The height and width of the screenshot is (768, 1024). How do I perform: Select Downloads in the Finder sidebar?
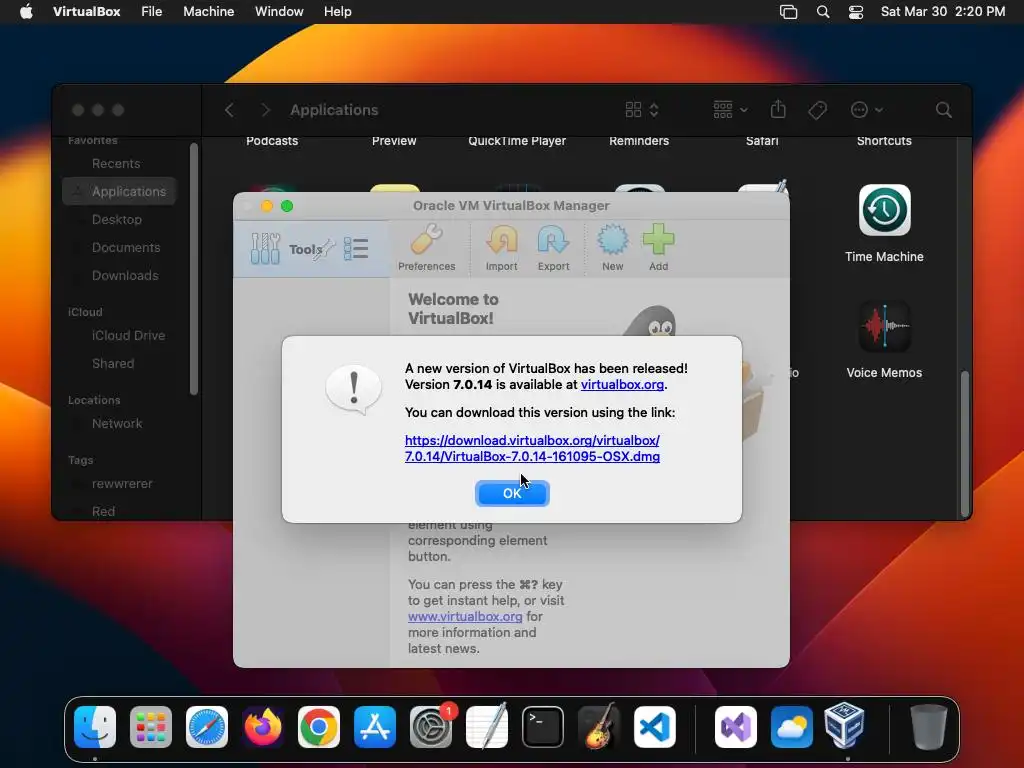125,276
